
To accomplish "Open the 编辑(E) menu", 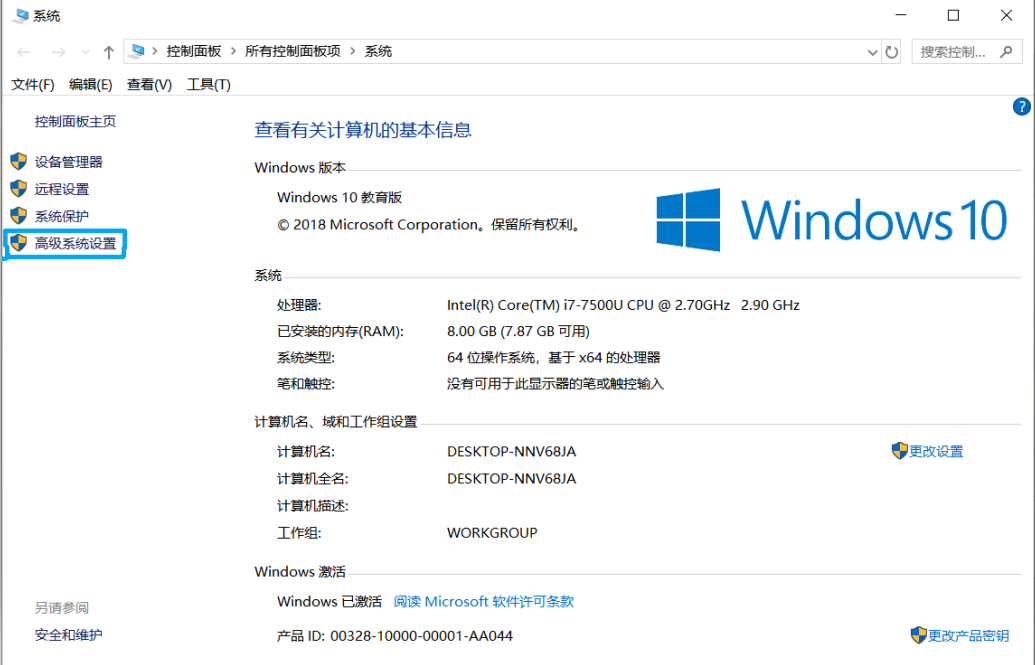I will tap(90, 85).
